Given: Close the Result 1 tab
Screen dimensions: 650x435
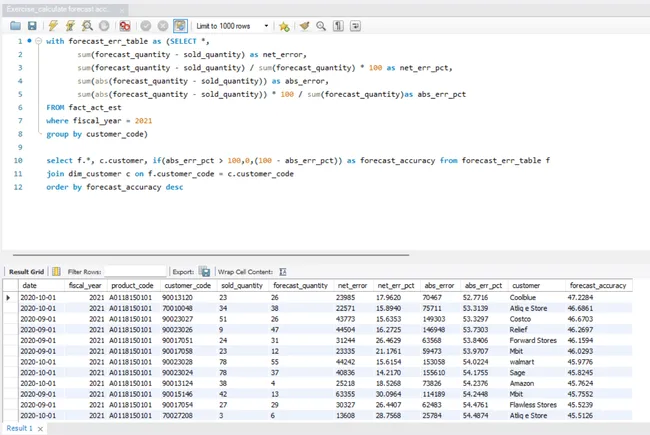Looking at the screenshot, I should 40,429.
